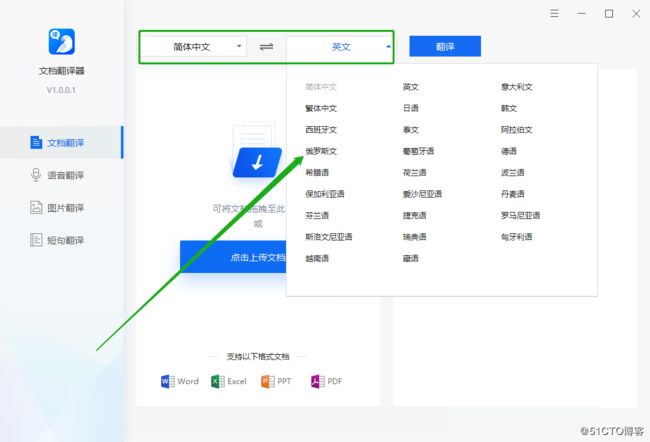
Task: Click the Excel format icon
Action: (218, 381)
